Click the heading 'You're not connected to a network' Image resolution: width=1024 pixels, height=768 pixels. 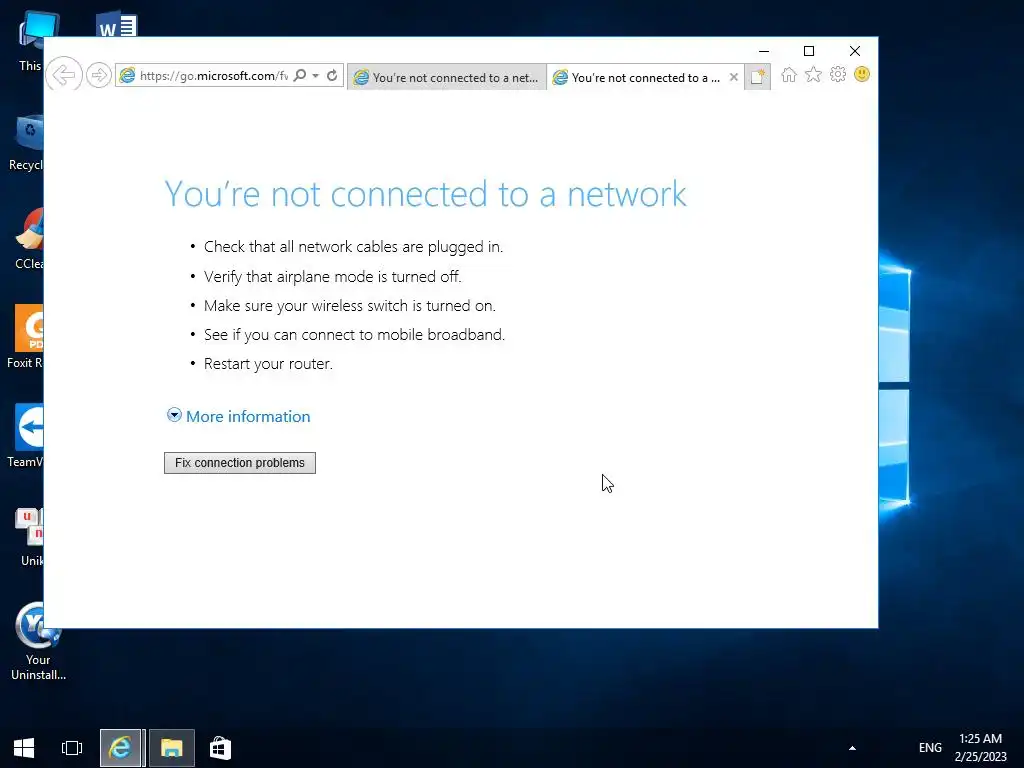[x=426, y=194]
